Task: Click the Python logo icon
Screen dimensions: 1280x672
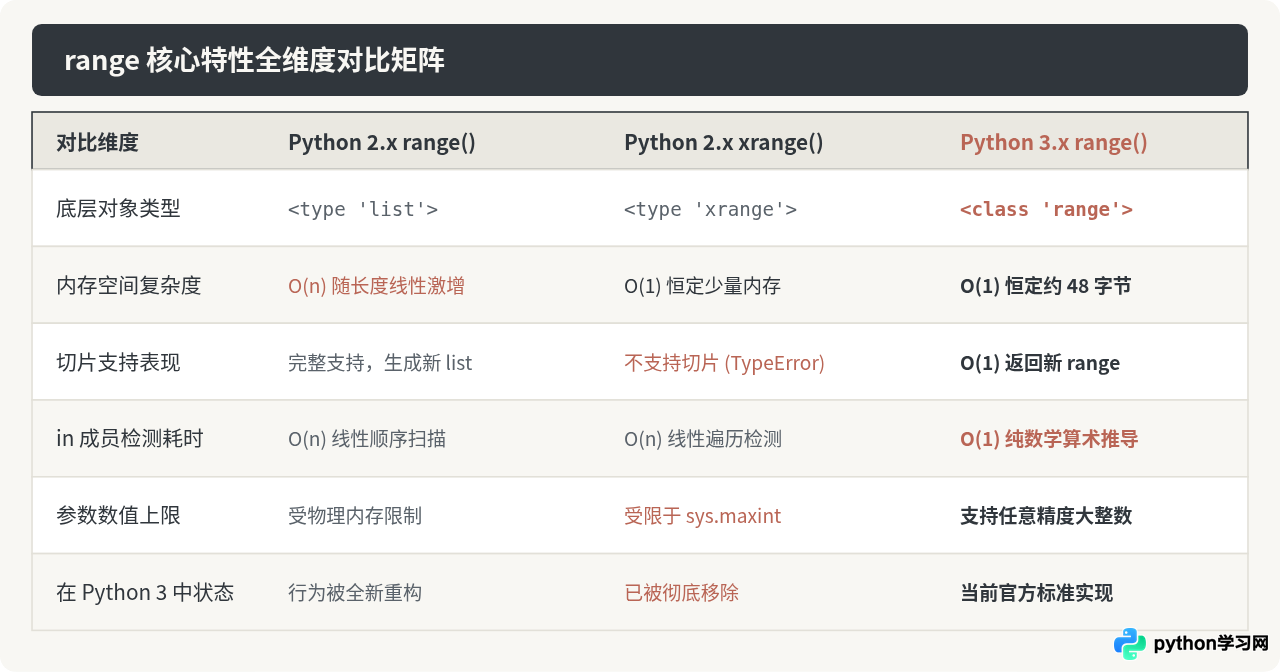Action: [1130, 644]
